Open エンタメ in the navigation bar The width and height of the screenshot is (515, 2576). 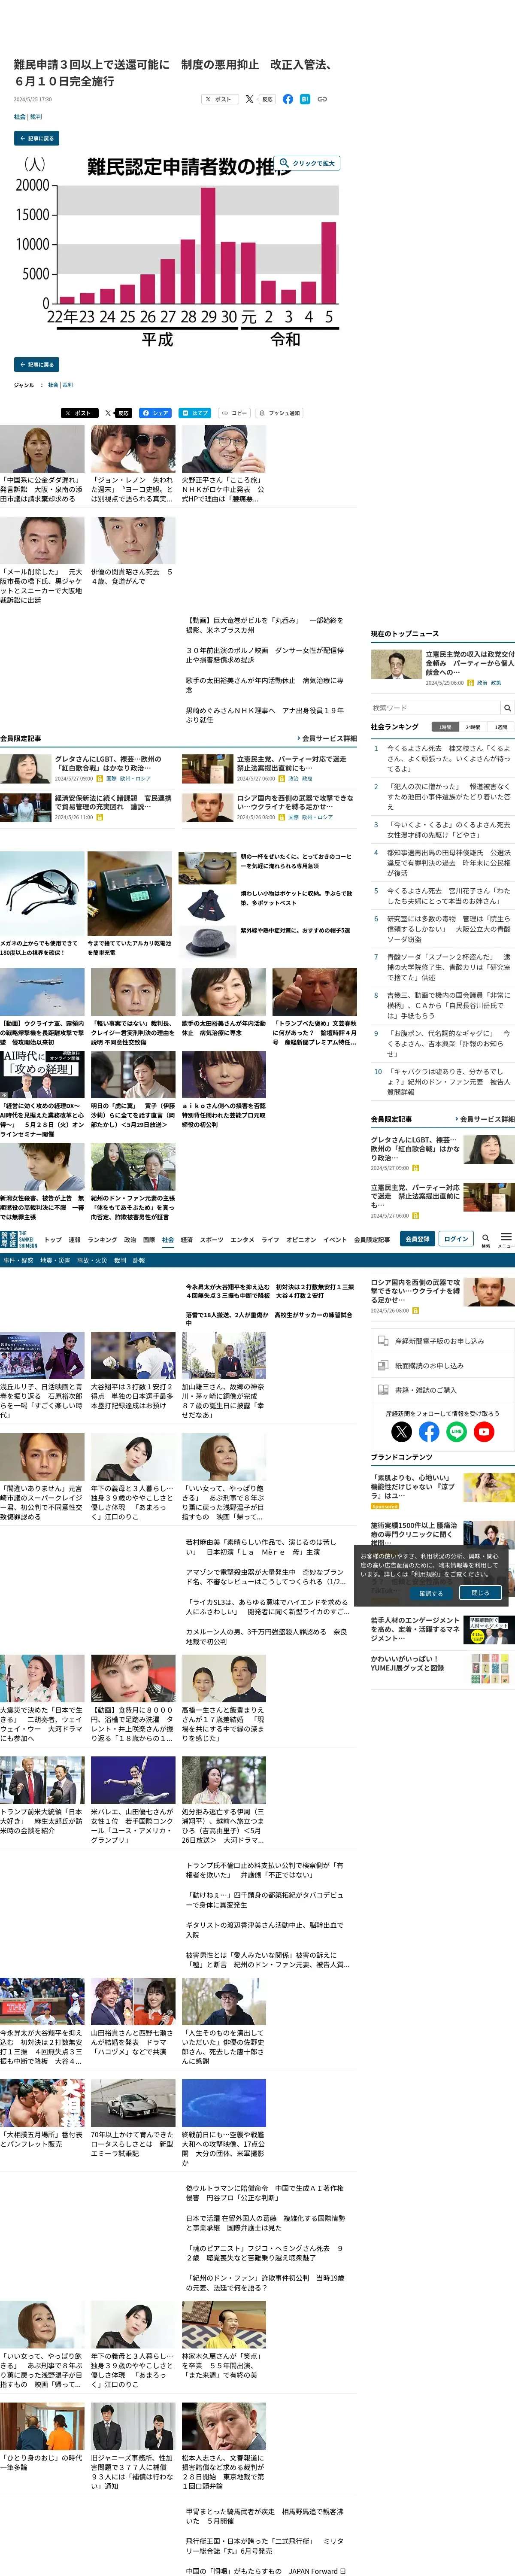tap(243, 1239)
